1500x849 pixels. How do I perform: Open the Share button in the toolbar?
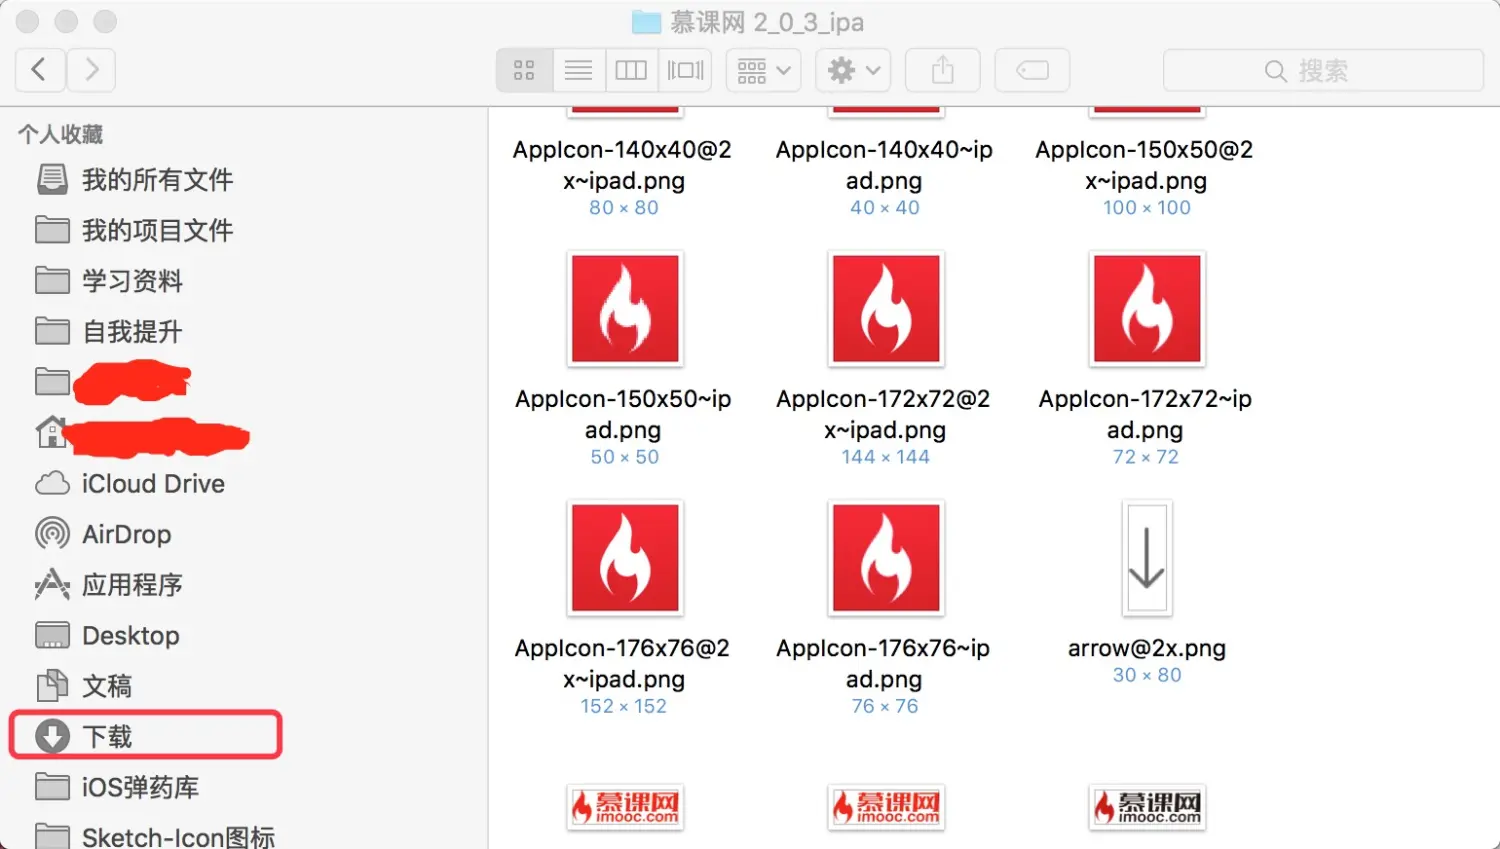click(x=941, y=70)
